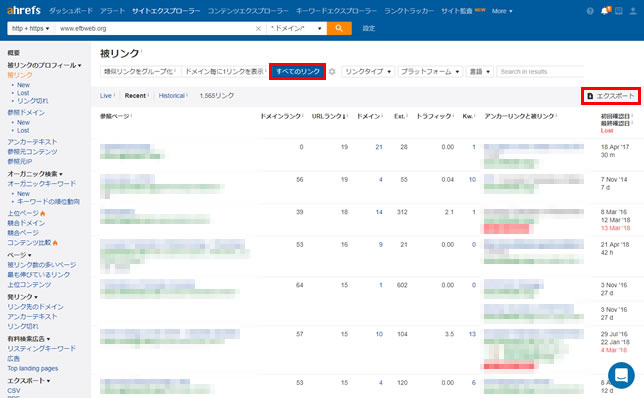The image size is (644, 398).
Task: Open the notifications bell icon
Action: 605,11
